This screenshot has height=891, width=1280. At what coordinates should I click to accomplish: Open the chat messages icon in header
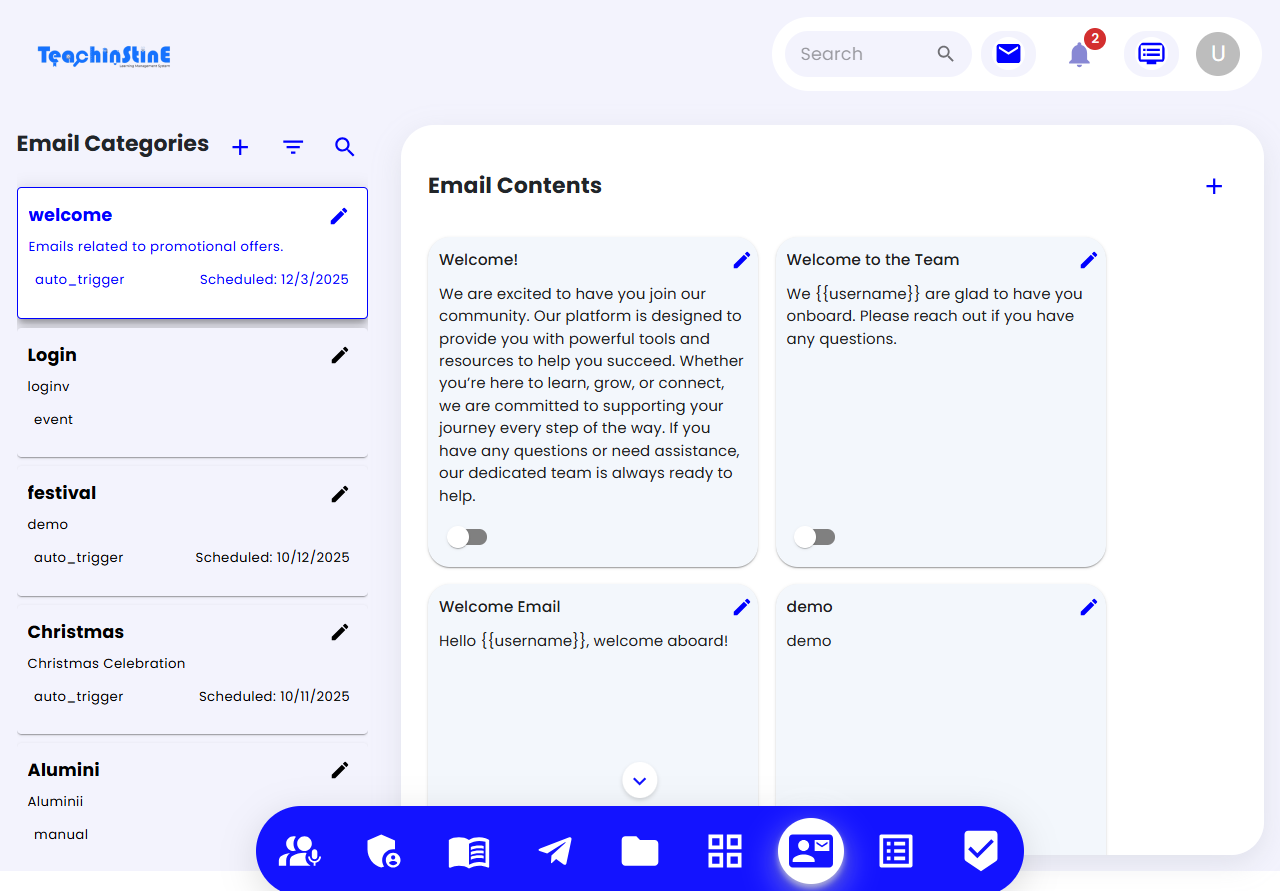[1151, 54]
